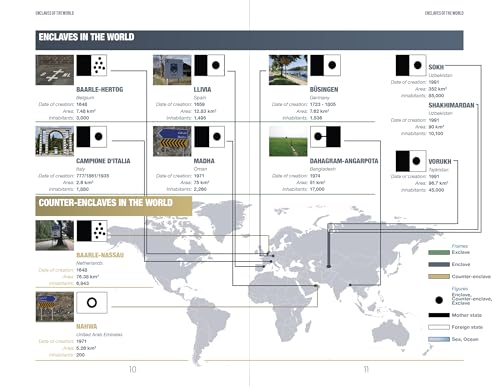The width and height of the screenshot is (500, 386).
Task: Click the '352 km²' area value
Action: [x=438, y=89]
